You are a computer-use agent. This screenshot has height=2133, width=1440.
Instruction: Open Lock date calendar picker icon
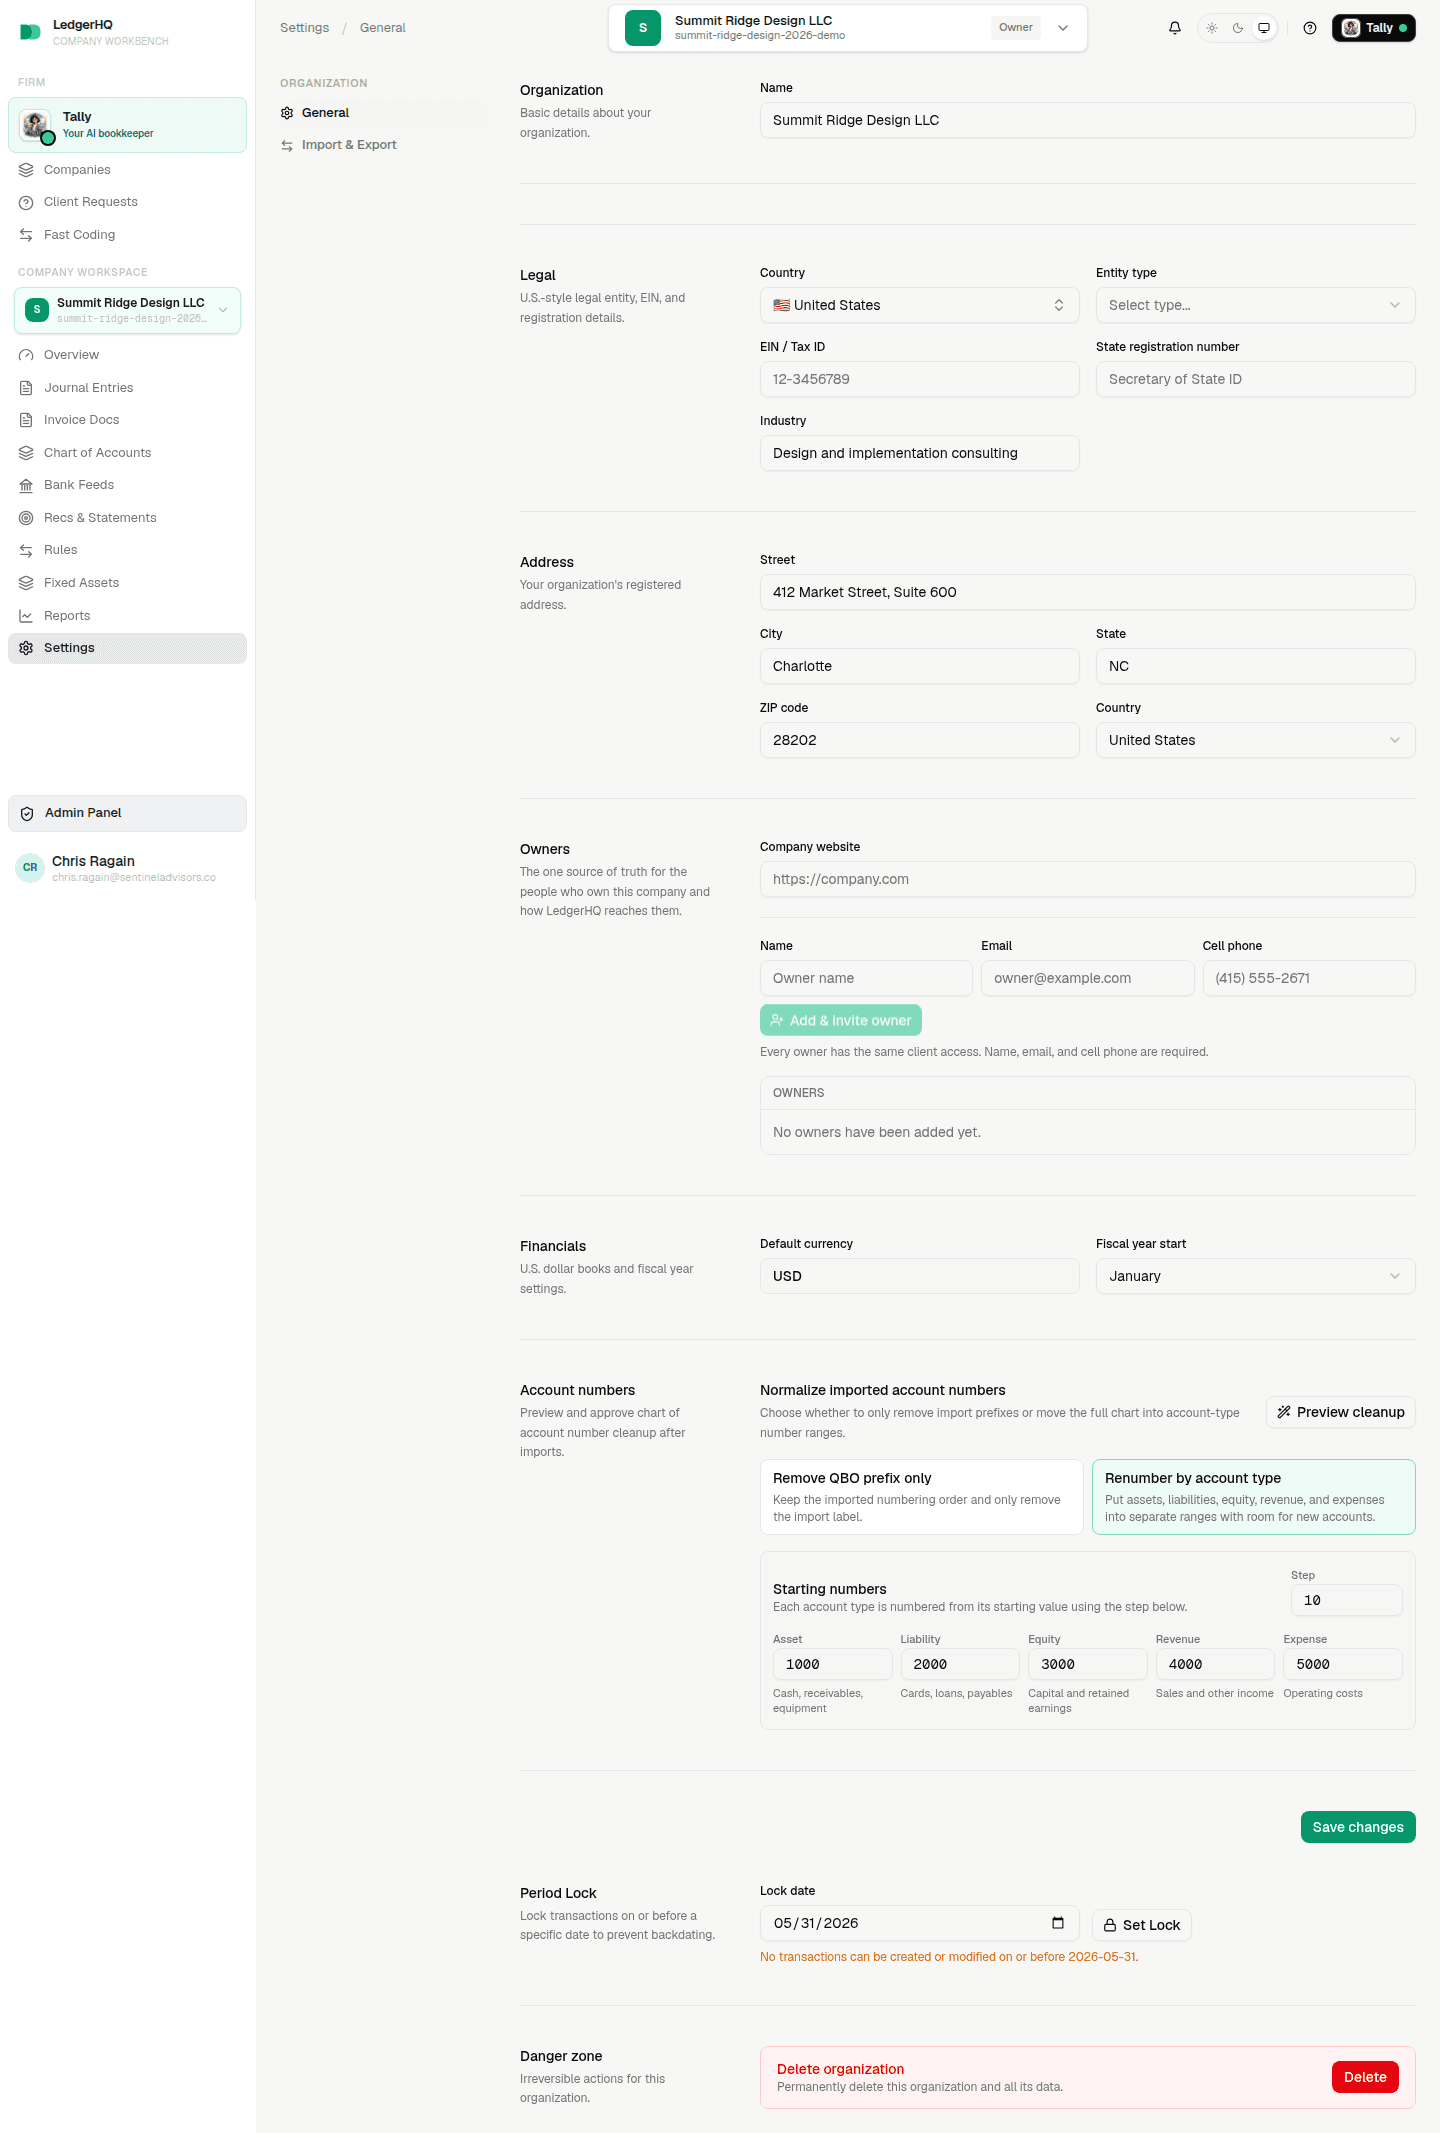(x=1058, y=1923)
